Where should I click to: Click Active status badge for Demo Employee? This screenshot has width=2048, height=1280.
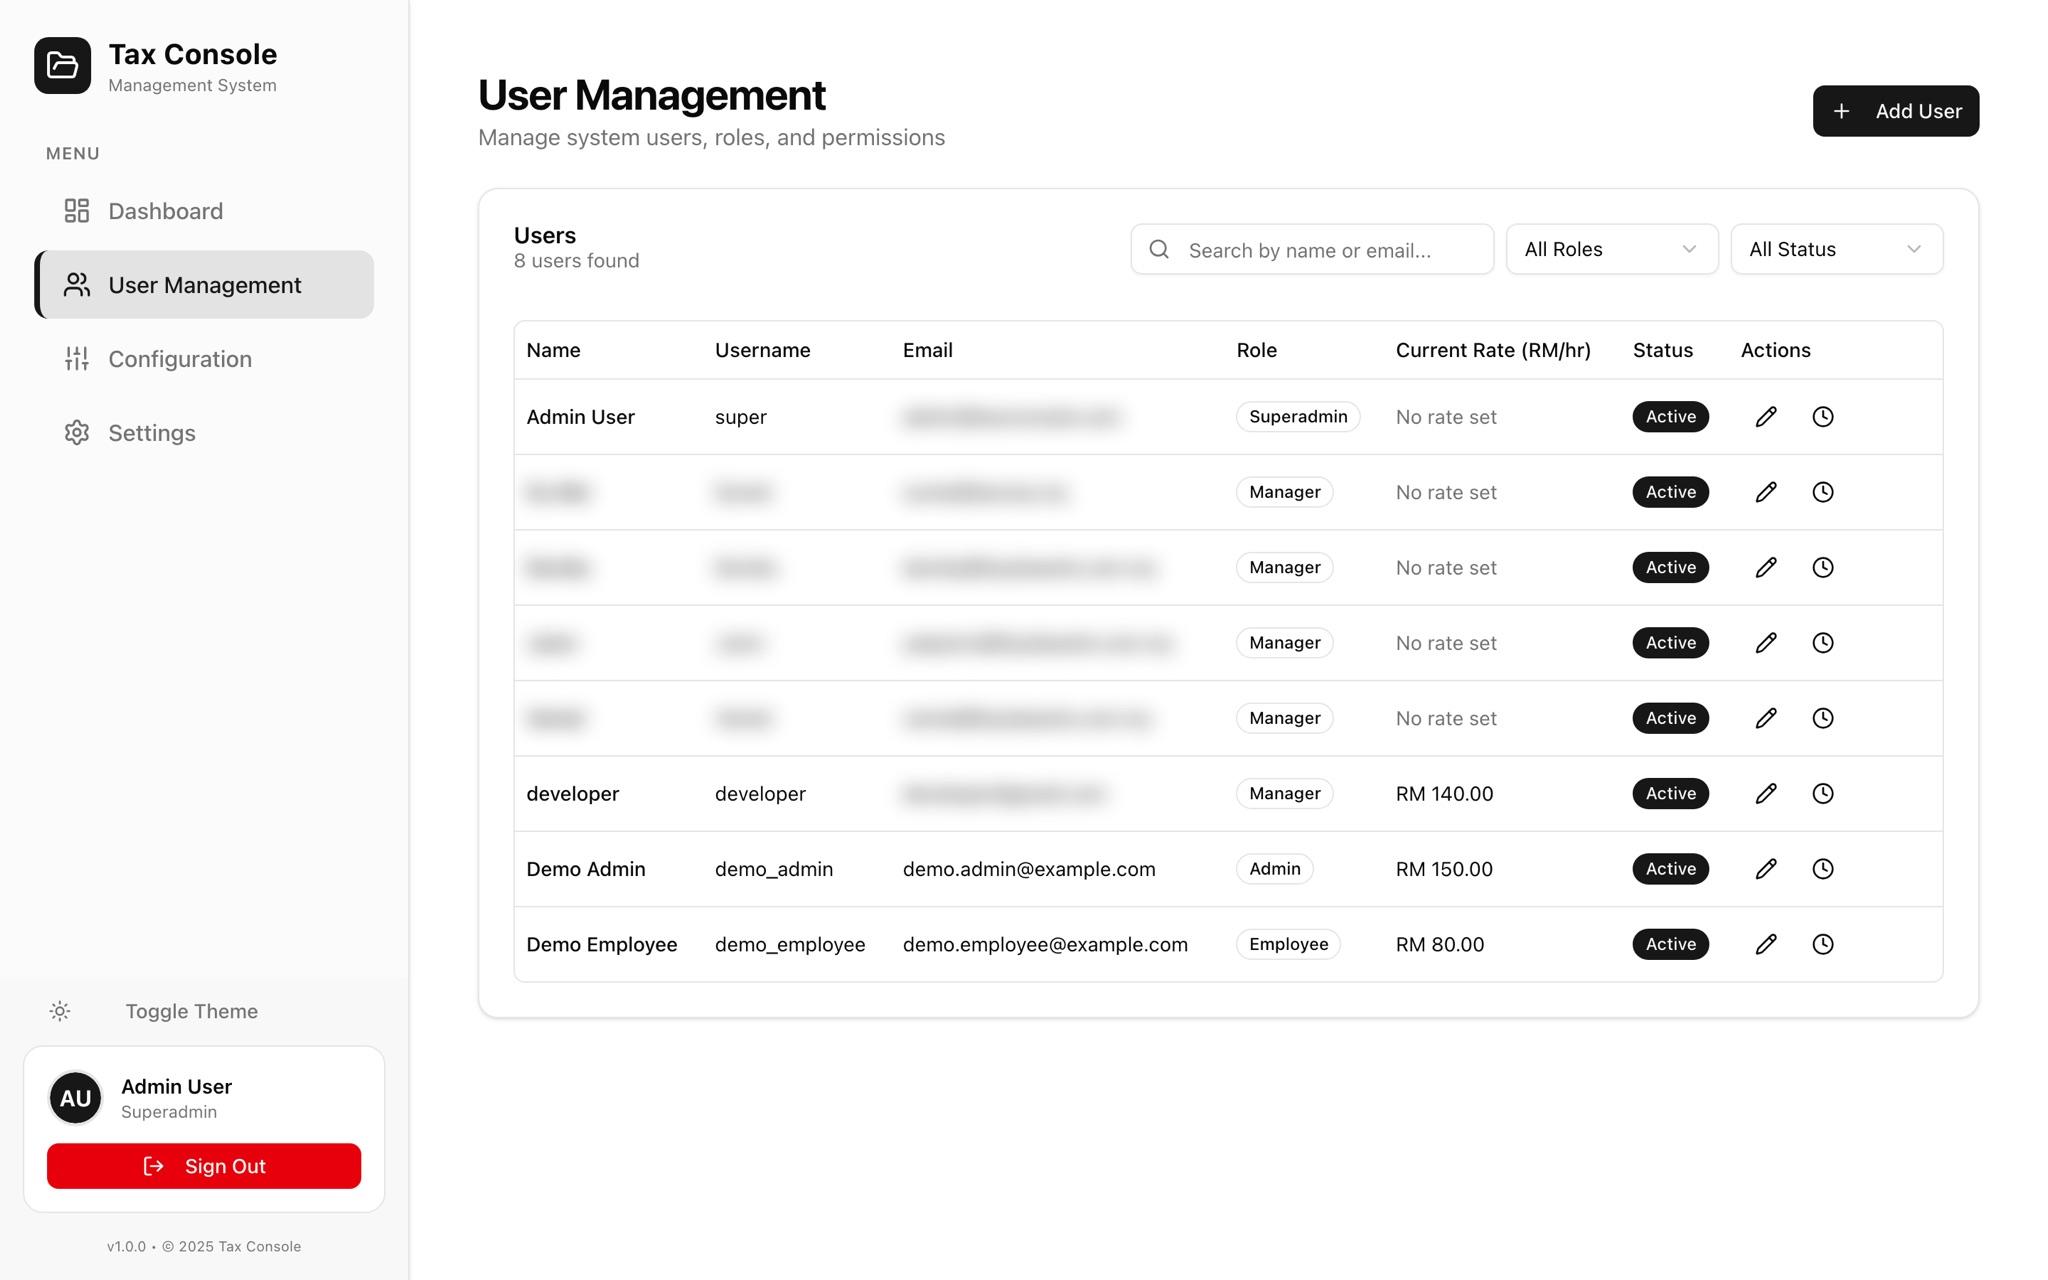pyautogui.click(x=1671, y=944)
